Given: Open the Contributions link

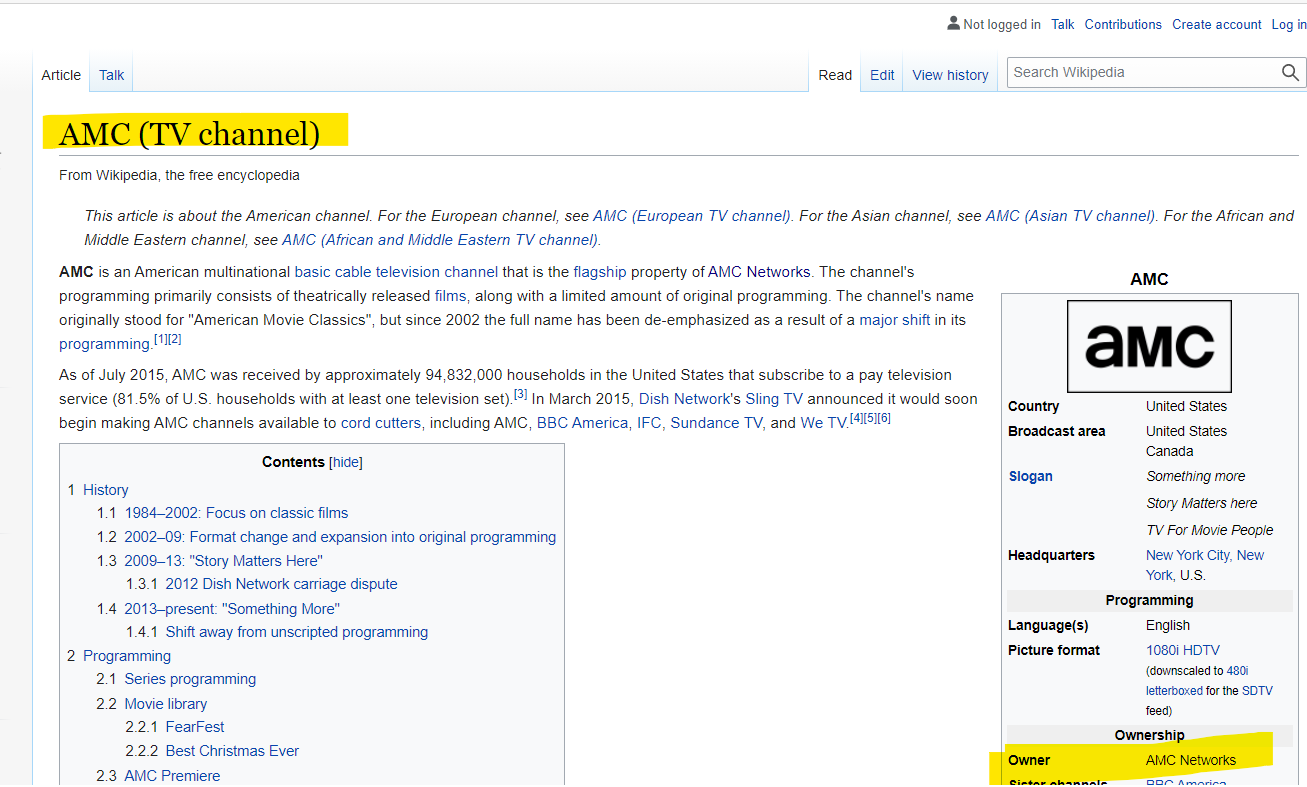Looking at the screenshot, I should (1123, 24).
